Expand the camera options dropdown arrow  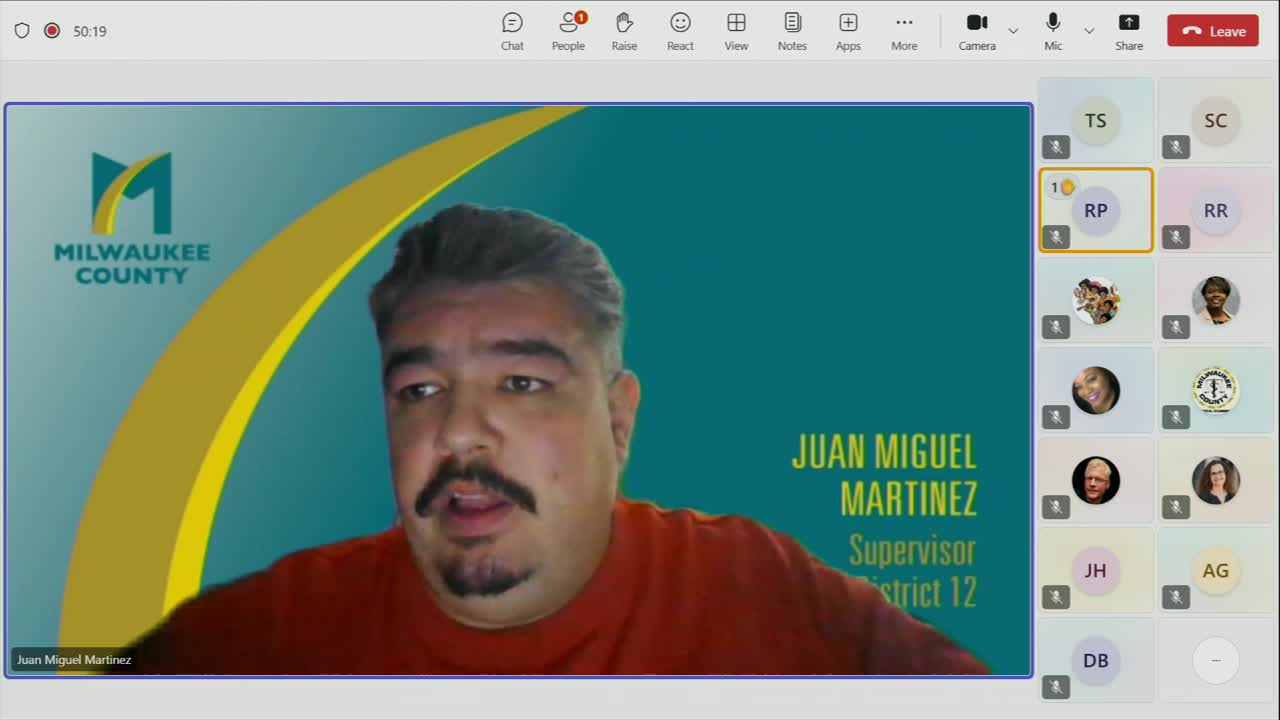pyautogui.click(x=1013, y=31)
